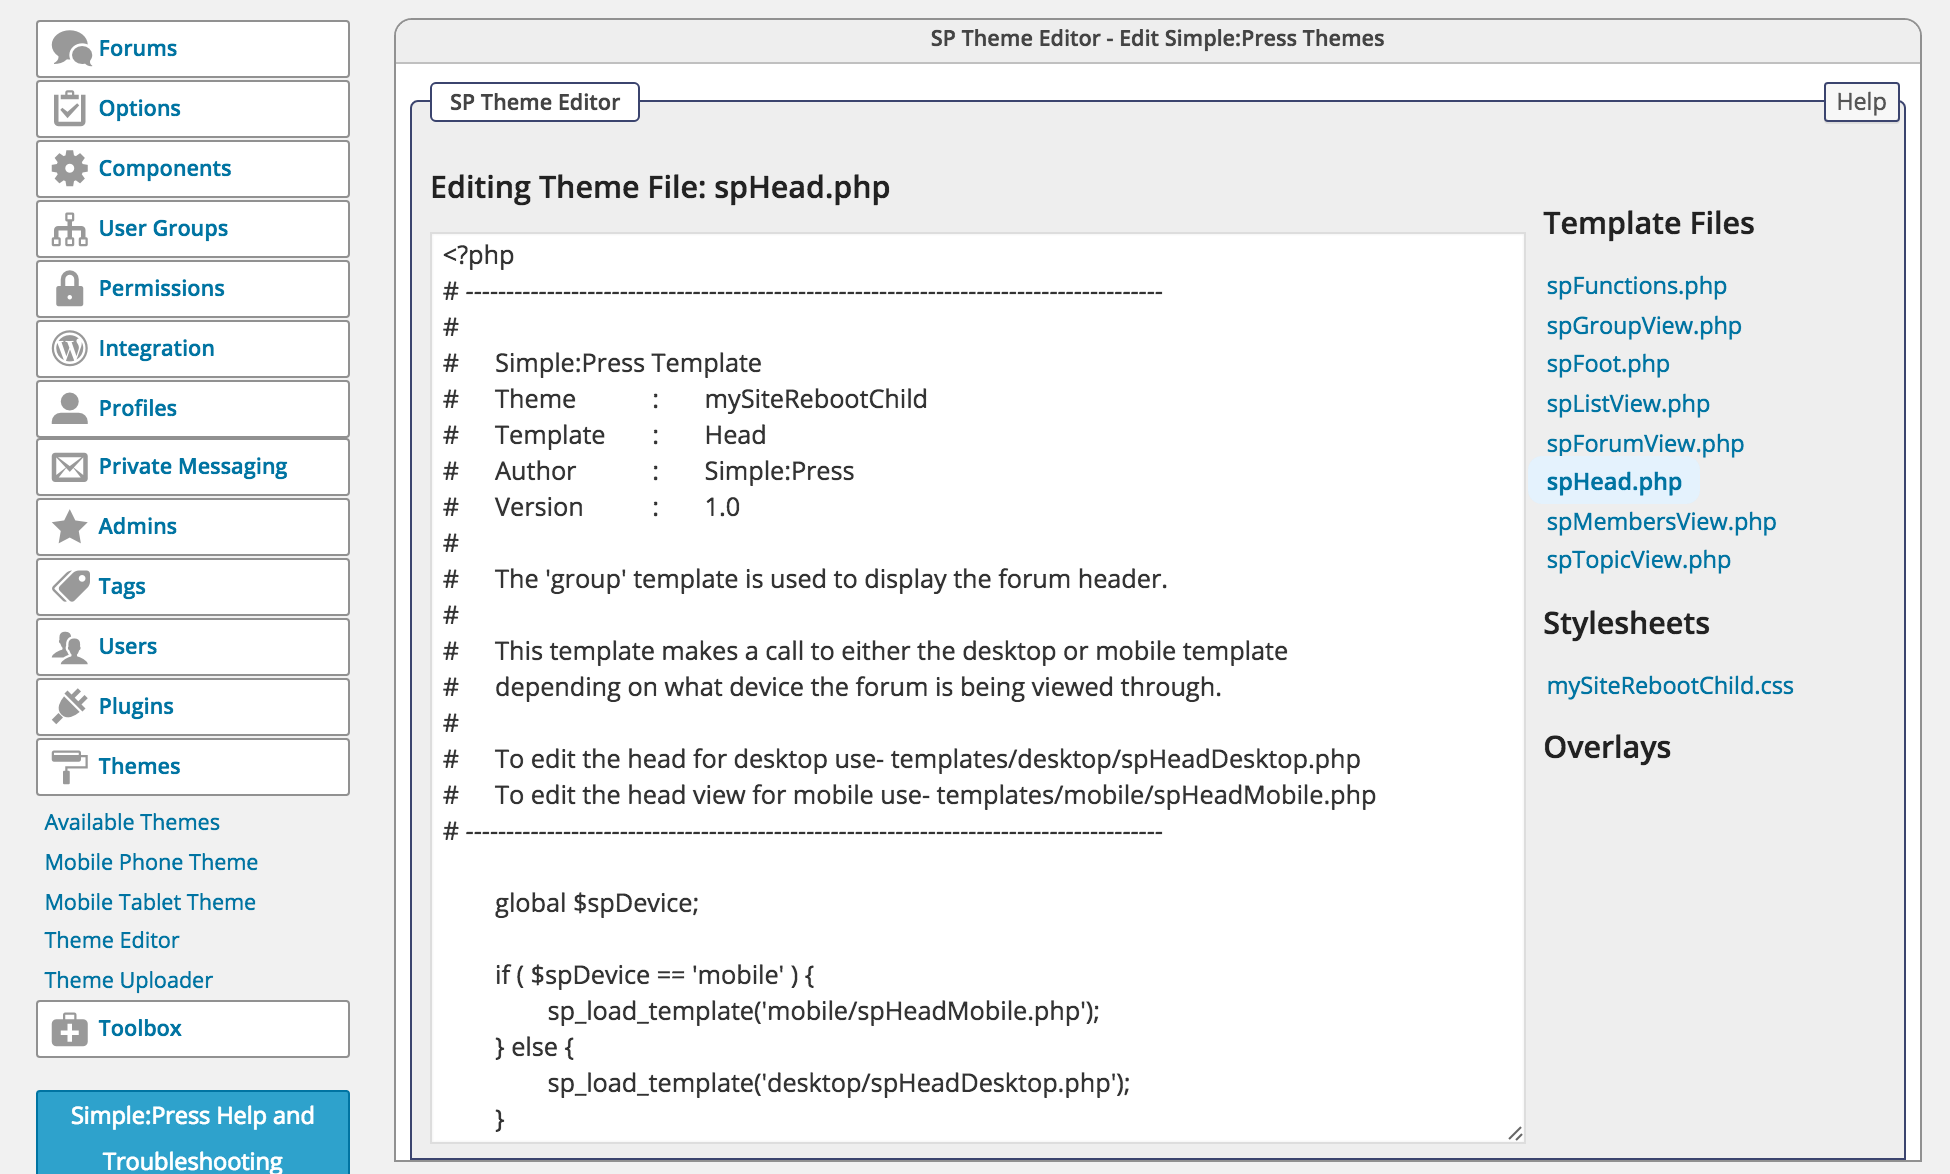Collapse the Themes menu label
This screenshot has width=1950, height=1174.
[140, 766]
